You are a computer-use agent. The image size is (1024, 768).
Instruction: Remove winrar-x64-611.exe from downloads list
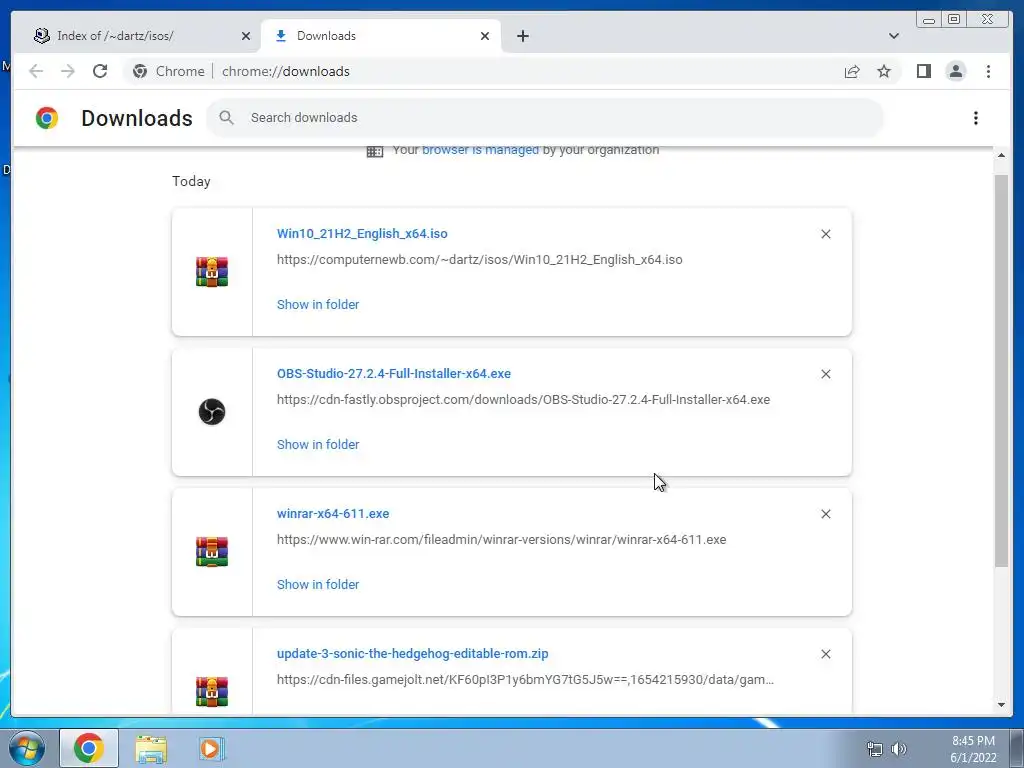[x=825, y=514]
